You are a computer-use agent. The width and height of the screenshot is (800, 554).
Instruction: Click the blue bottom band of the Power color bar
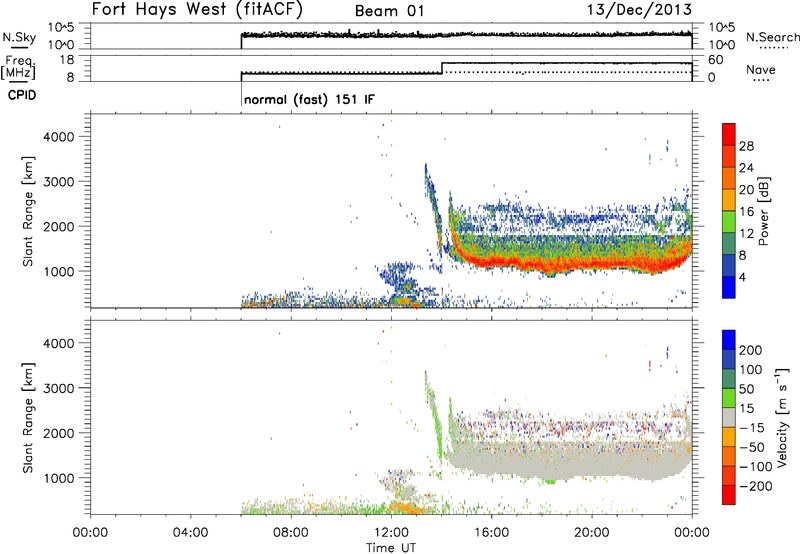[729, 287]
